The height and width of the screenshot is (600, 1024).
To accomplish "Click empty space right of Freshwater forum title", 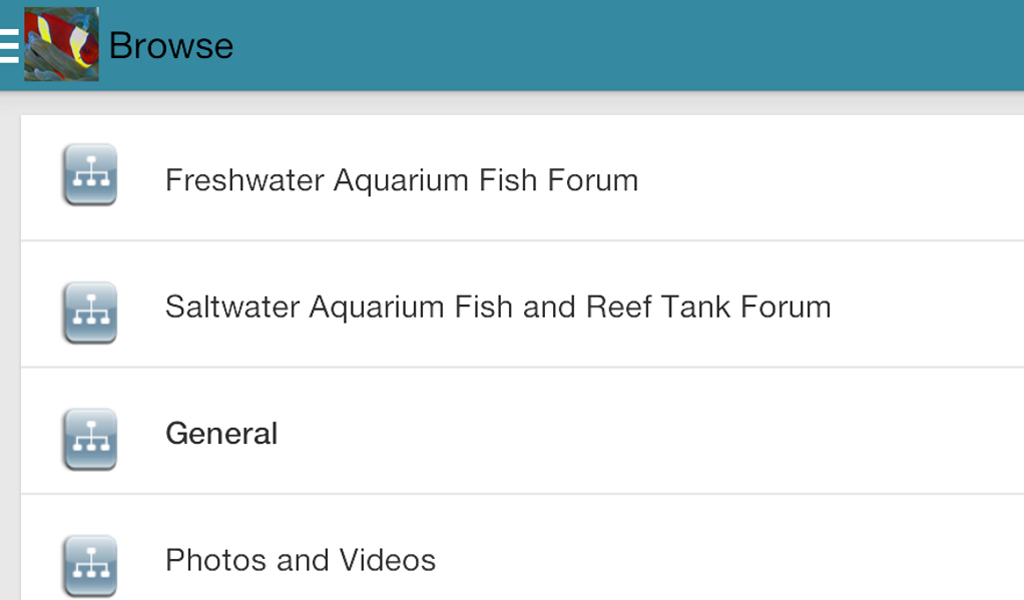I will click(x=830, y=180).
